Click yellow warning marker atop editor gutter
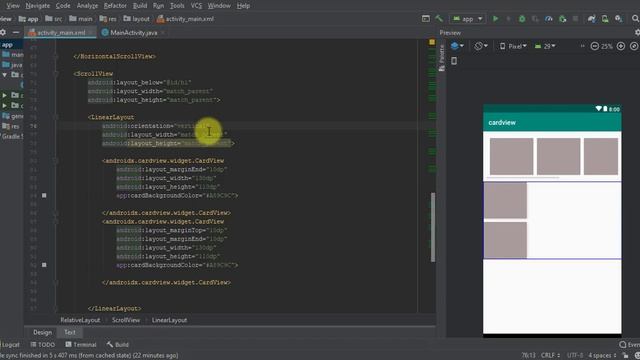Viewport: 640px width, 360px height. pyautogui.click(x=432, y=42)
